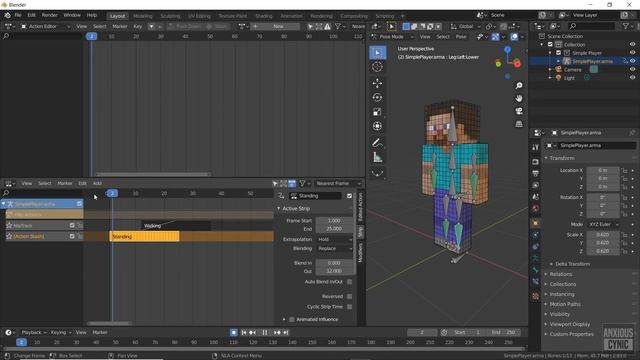Uncheck the Collection checkbox in outliner
Viewport: 640px width, 360px height.
pyautogui.click(x=550, y=44)
